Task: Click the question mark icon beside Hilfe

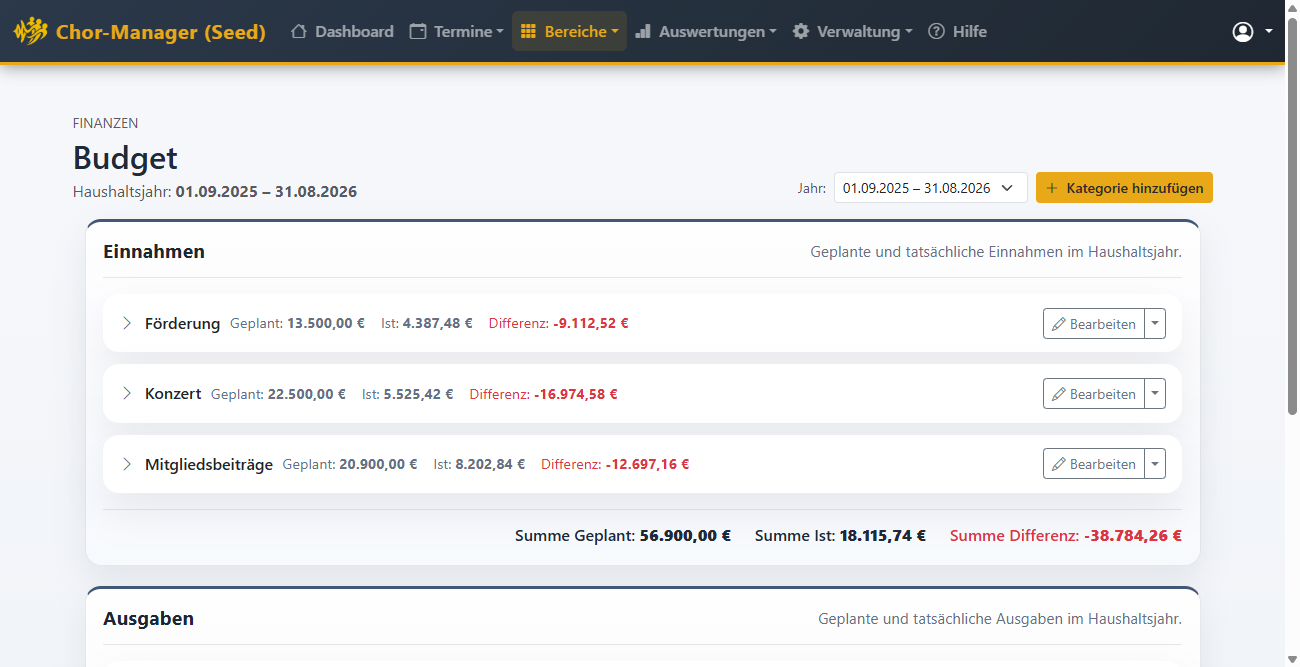Action: pyautogui.click(x=936, y=32)
